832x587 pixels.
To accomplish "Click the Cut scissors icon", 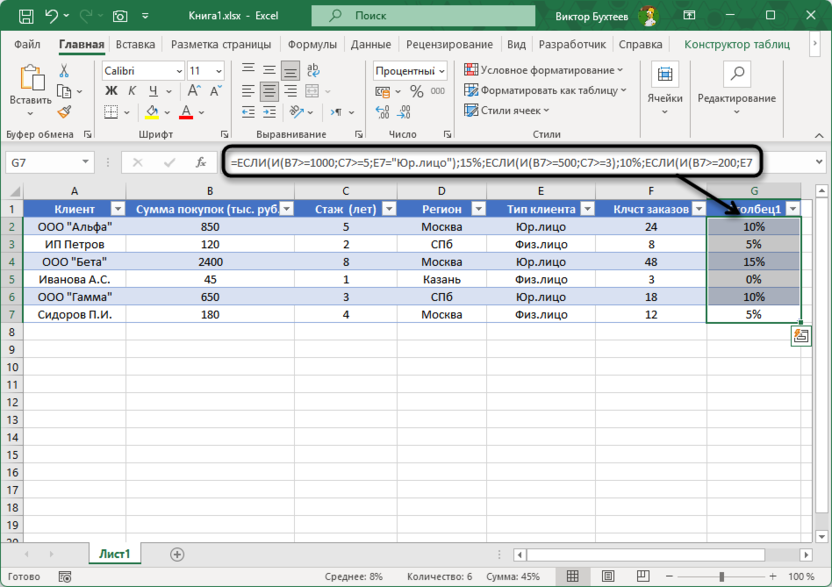I will coord(65,71).
